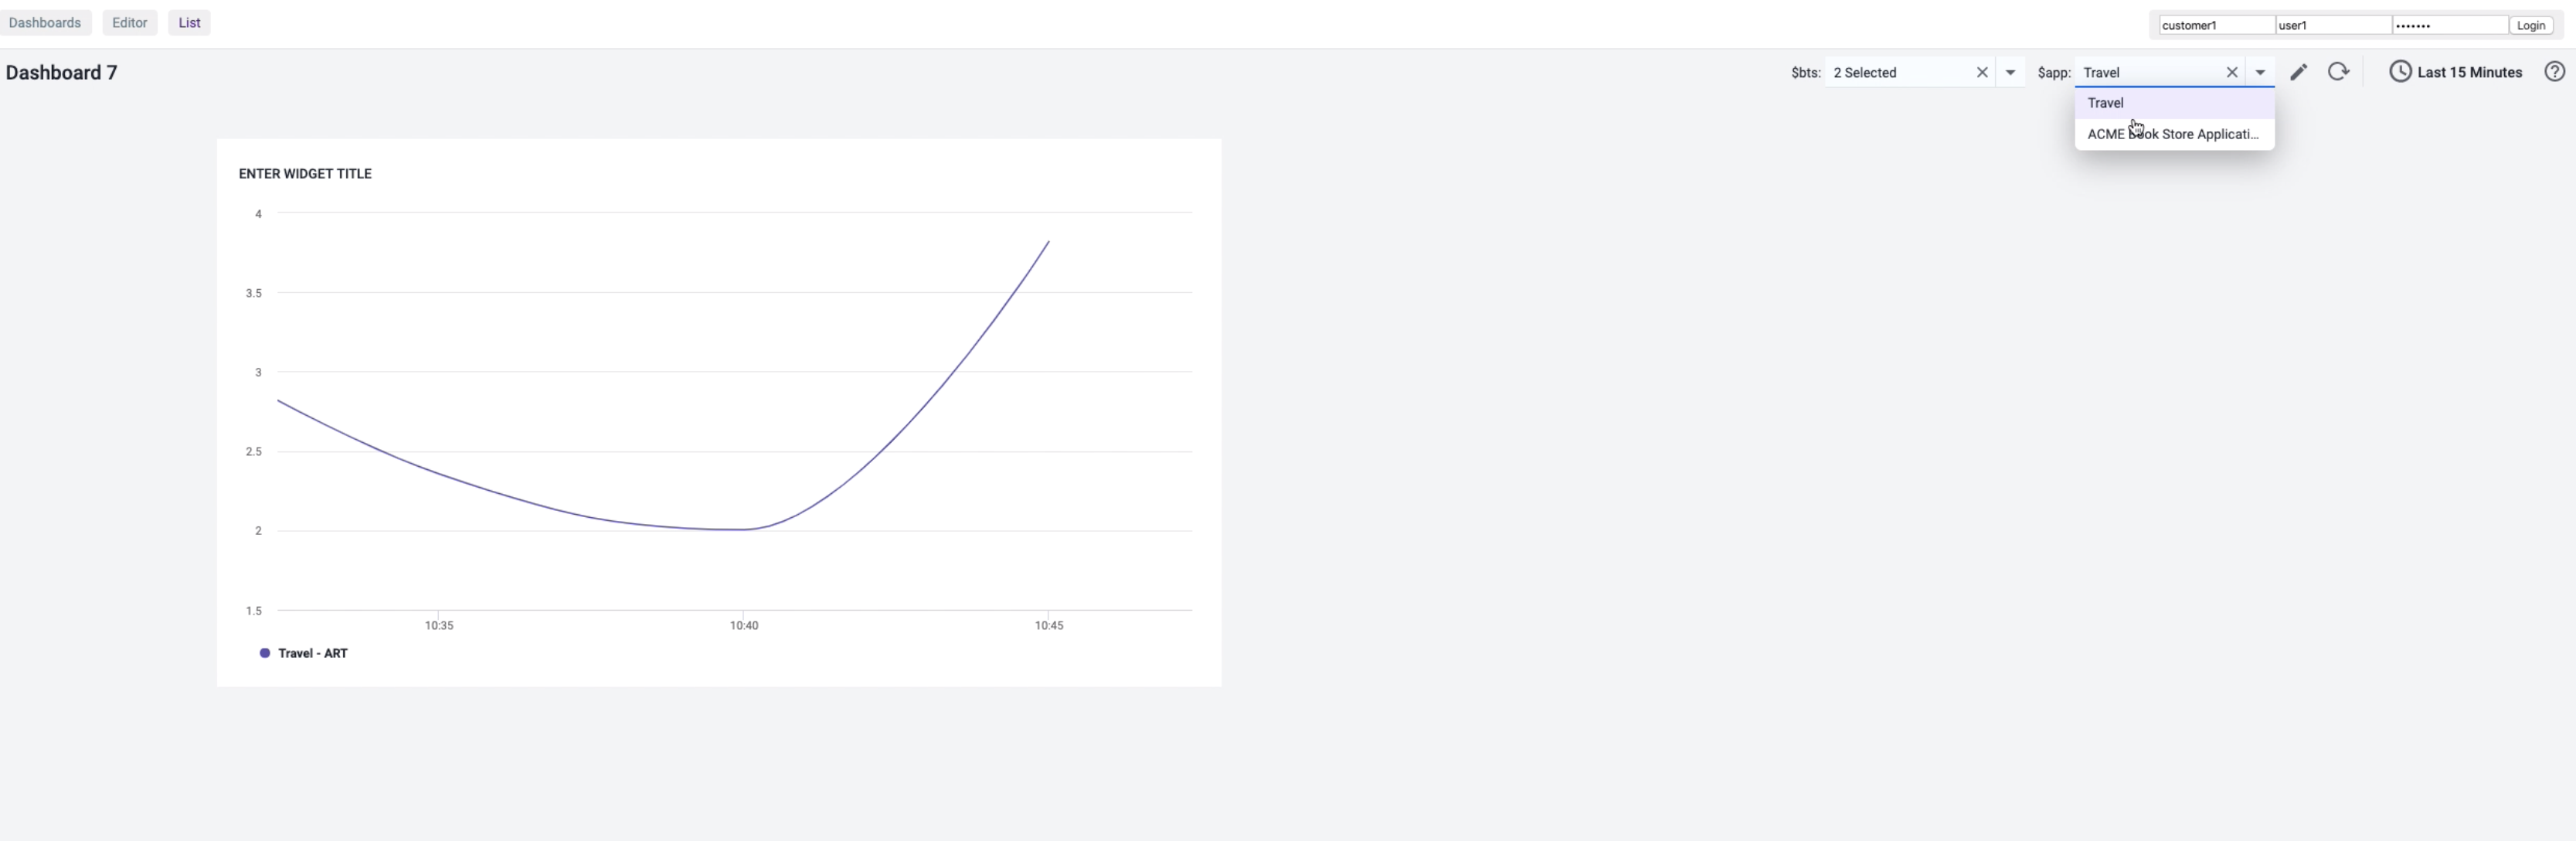Viewport: 2576px width, 841px height.
Task: Go to the List tab
Action: [189, 23]
